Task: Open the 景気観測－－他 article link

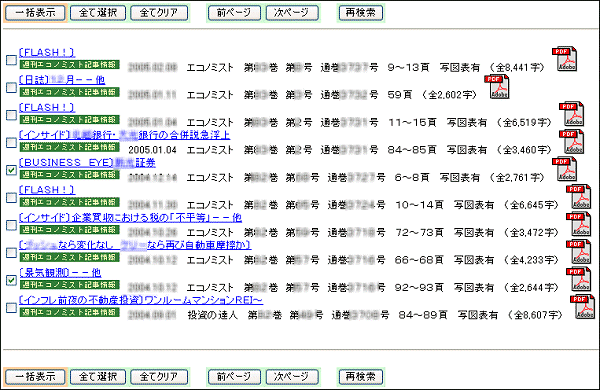Action: click(60, 273)
